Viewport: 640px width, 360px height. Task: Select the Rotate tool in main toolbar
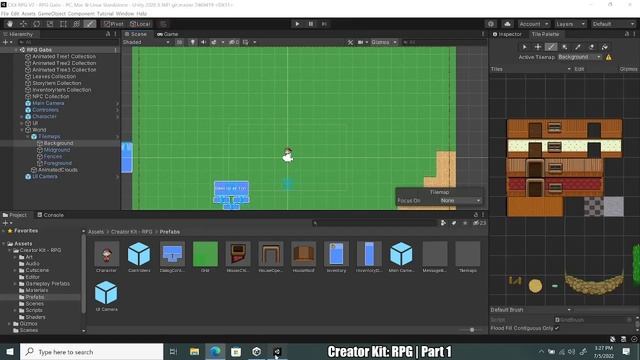(x=37, y=24)
